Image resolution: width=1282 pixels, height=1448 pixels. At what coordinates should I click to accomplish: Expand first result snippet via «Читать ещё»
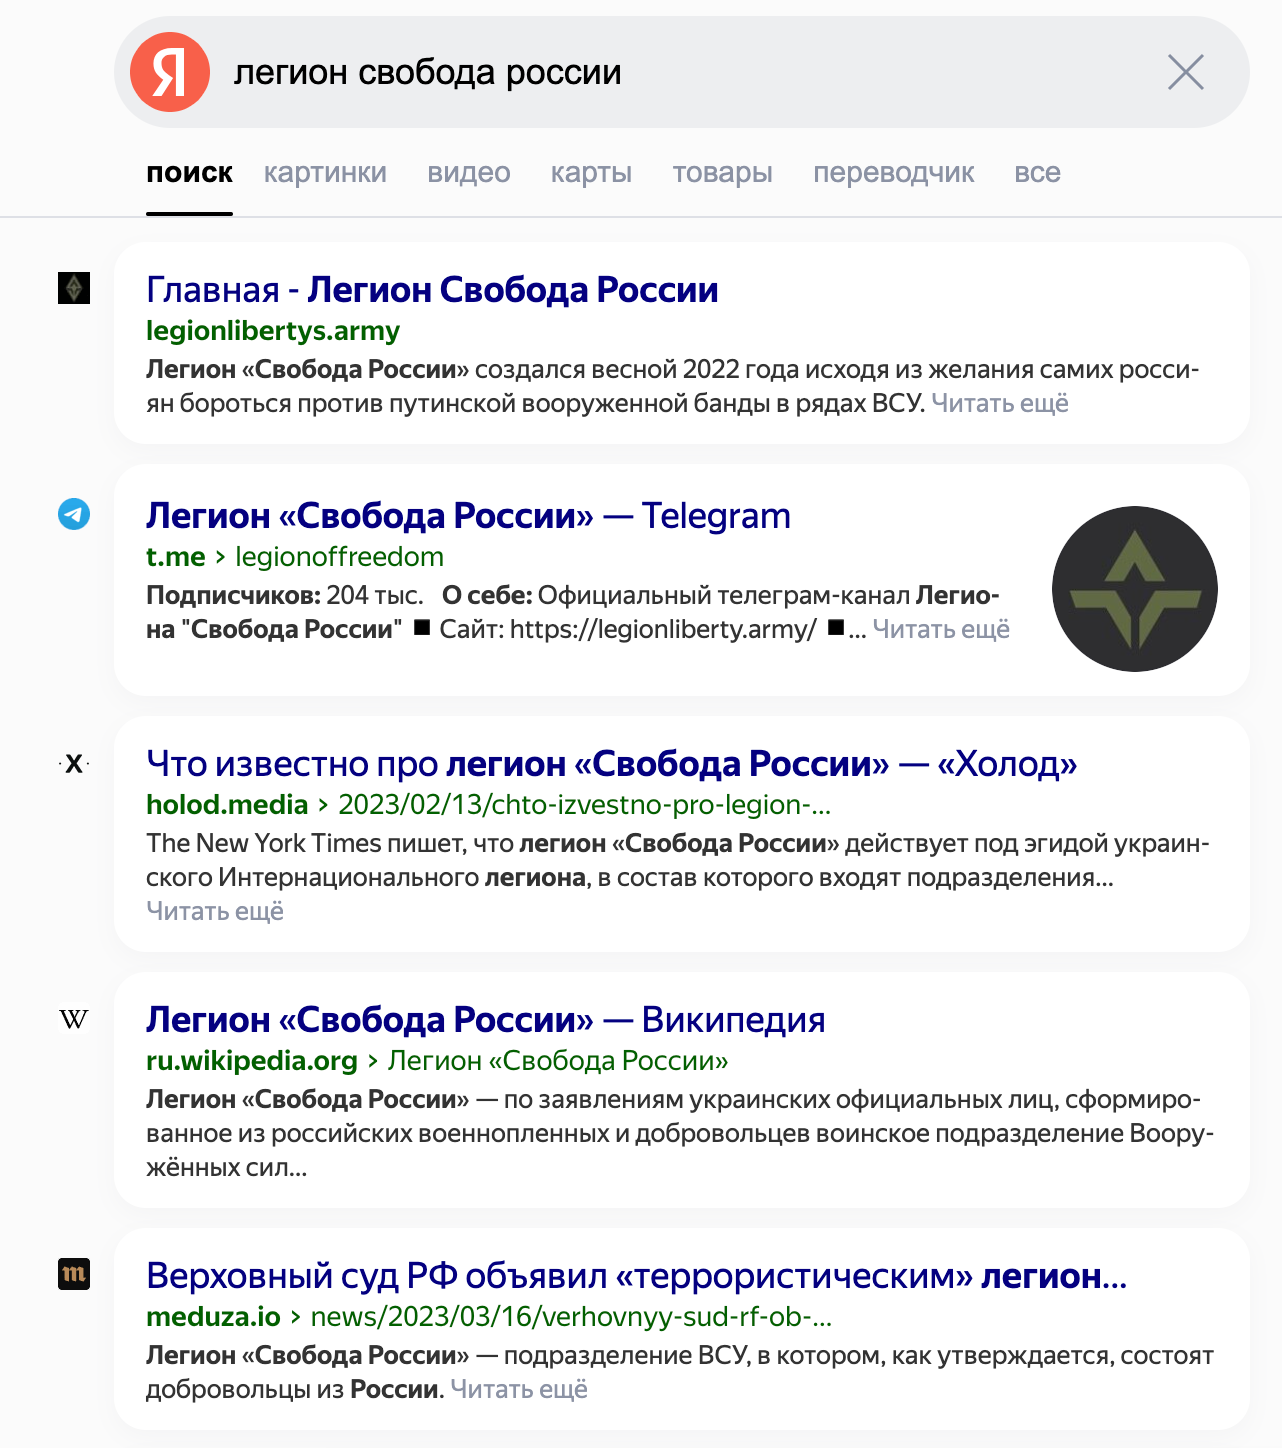pyautogui.click(x=1000, y=403)
